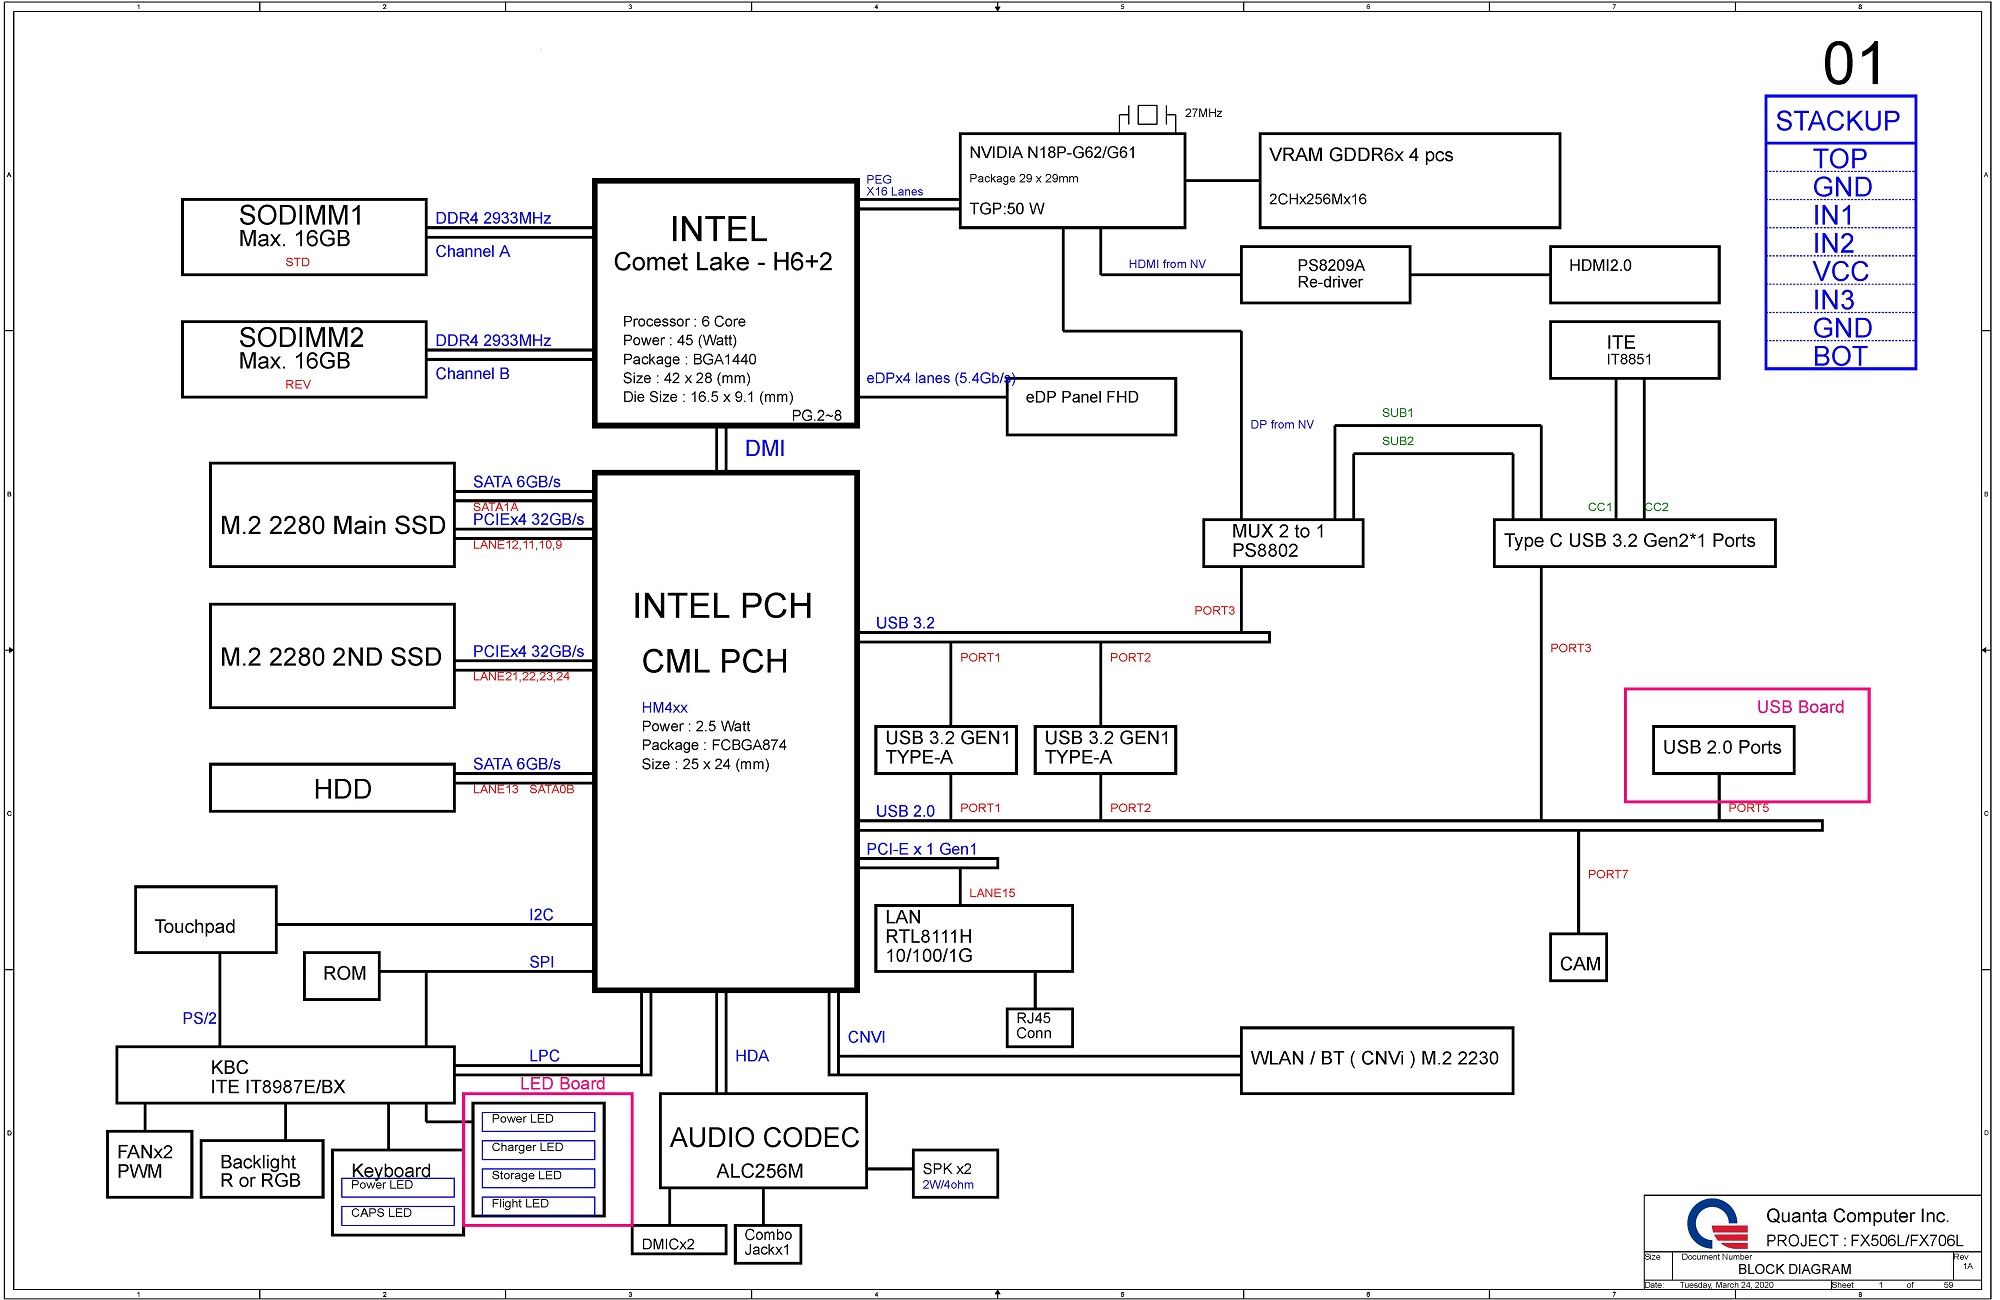The width and height of the screenshot is (2000, 1300).
Task: Click the MUX 2 to 1 PS8802 block
Action: (1283, 543)
